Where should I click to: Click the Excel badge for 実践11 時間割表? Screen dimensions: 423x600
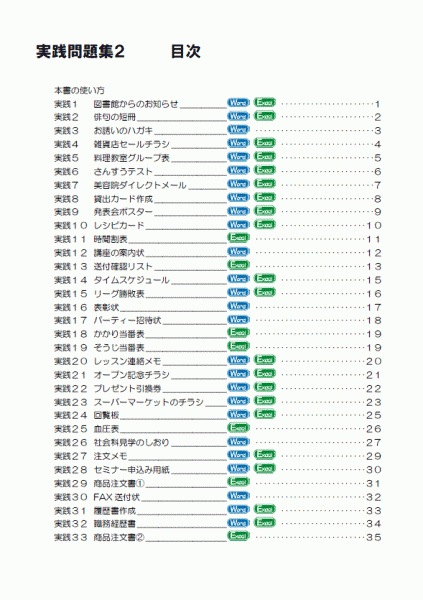click(x=238, y=238)
